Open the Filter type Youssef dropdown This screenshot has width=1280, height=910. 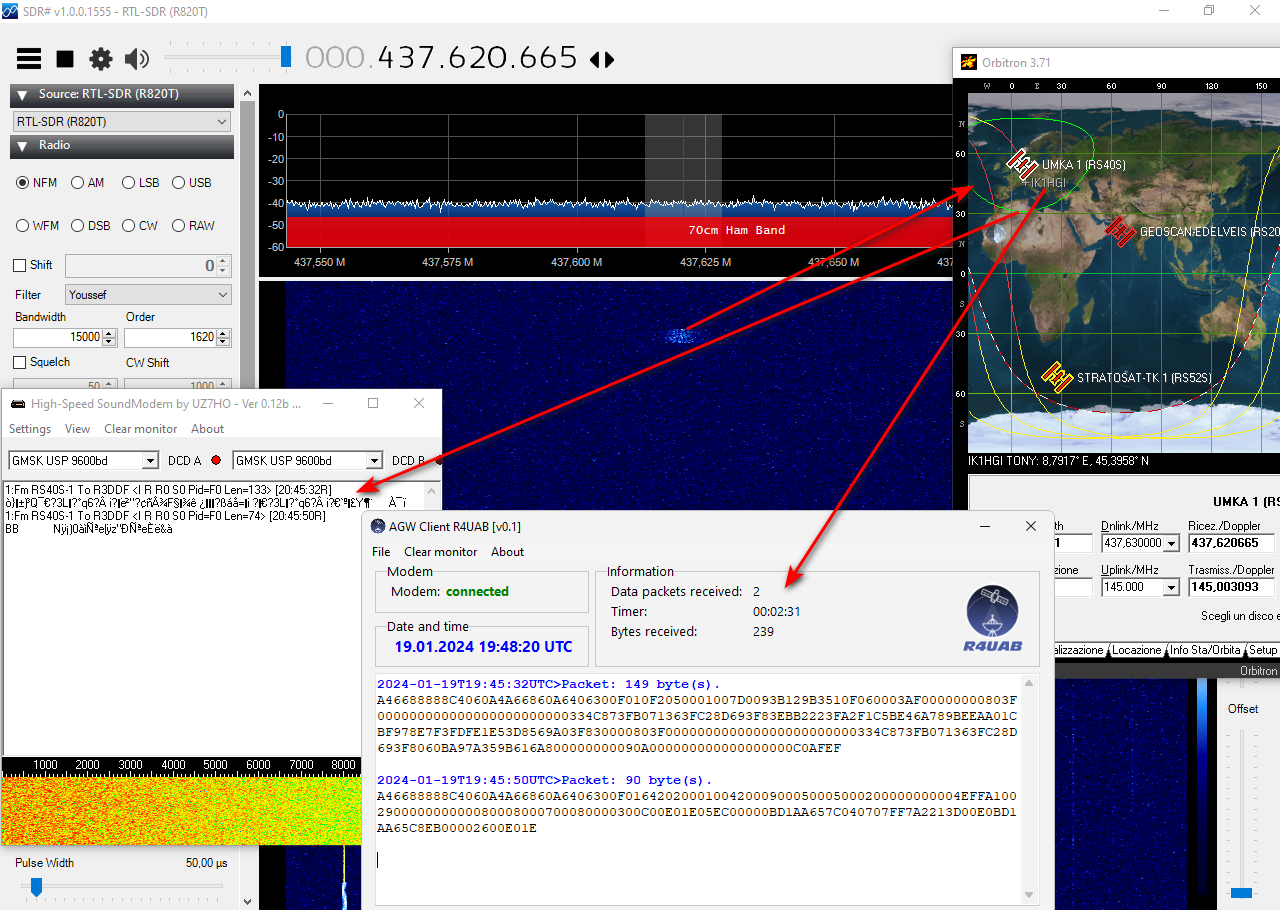pos(148,295)
